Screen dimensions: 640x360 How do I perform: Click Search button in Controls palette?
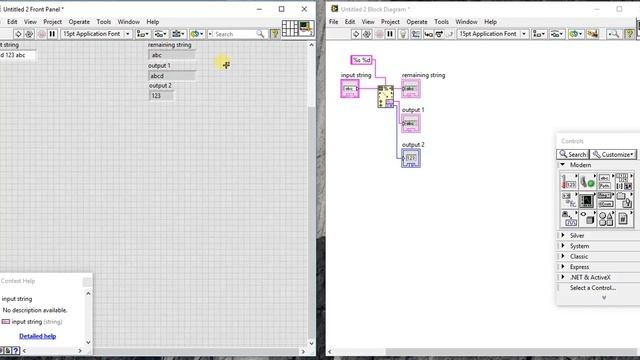(x=573, y=154)
